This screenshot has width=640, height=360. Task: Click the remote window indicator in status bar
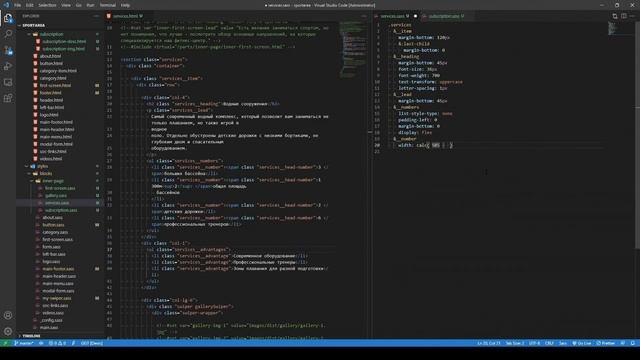click(x=5, y=343)
